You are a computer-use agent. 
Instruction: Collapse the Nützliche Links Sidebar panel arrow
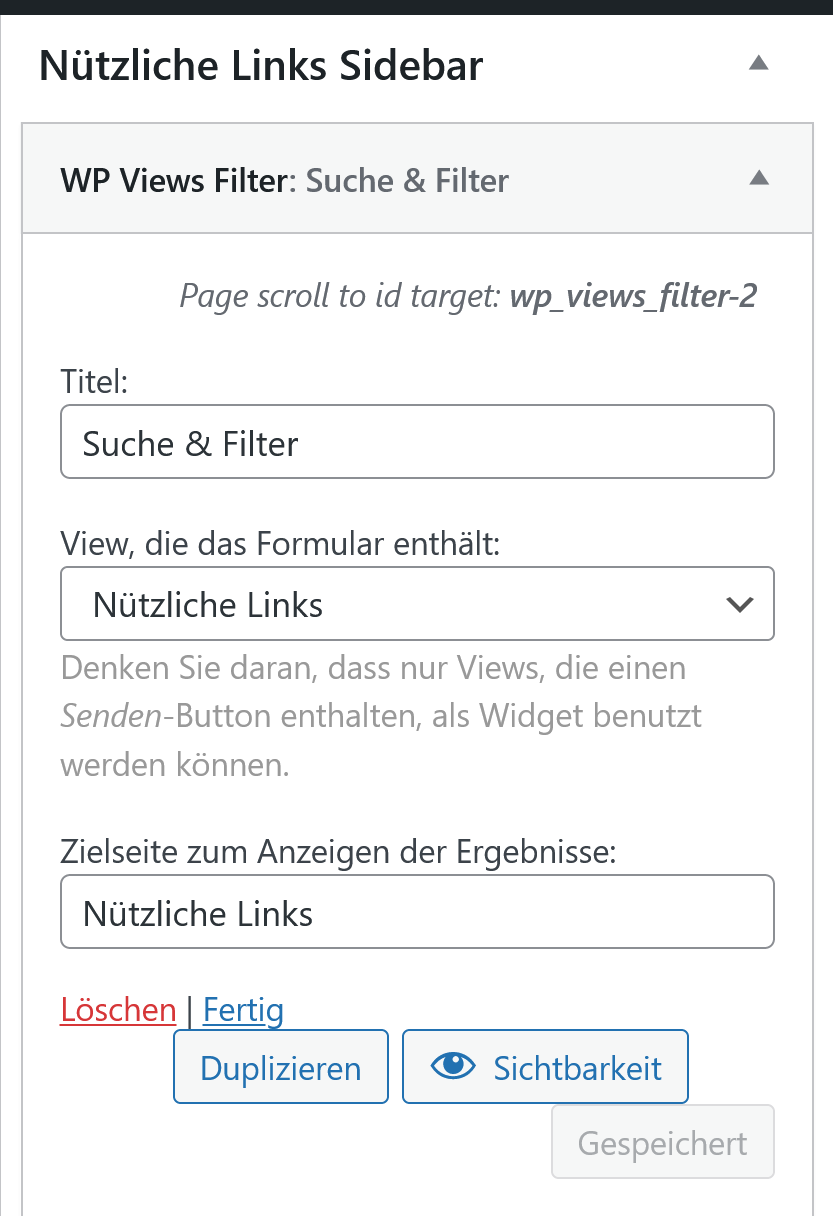(x=759, y=63)
